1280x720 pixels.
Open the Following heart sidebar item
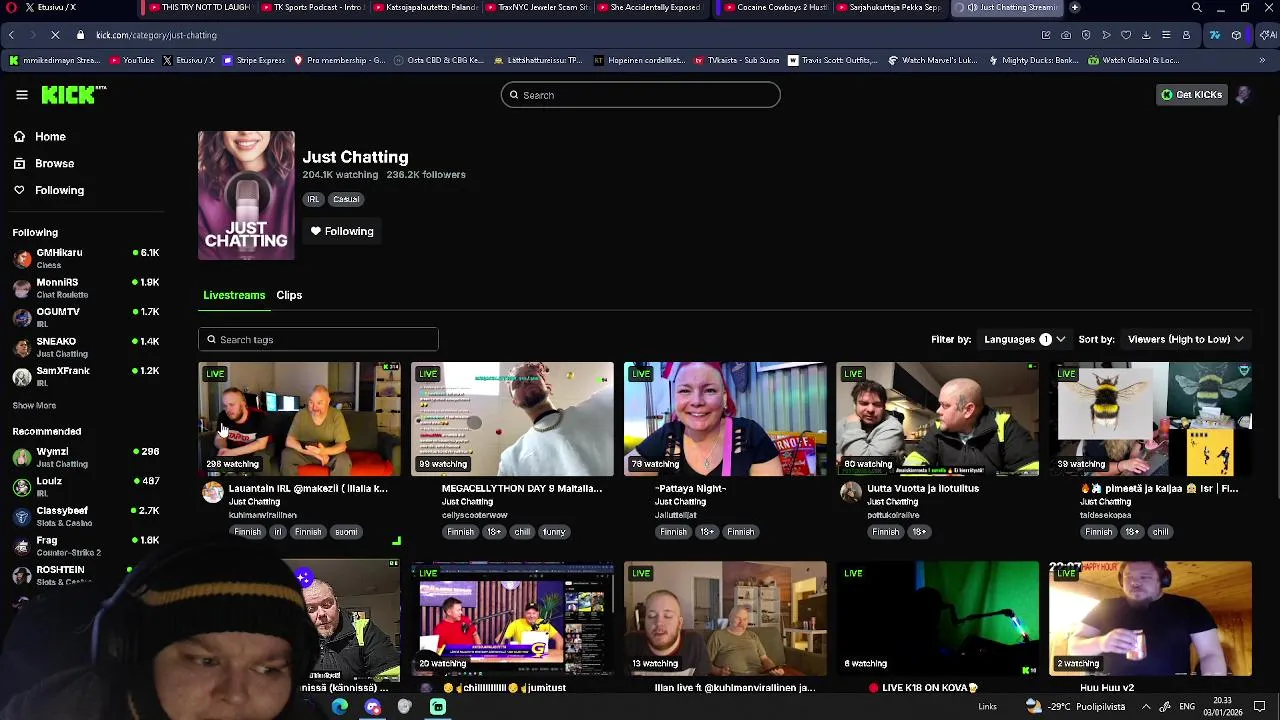(59, 190)
